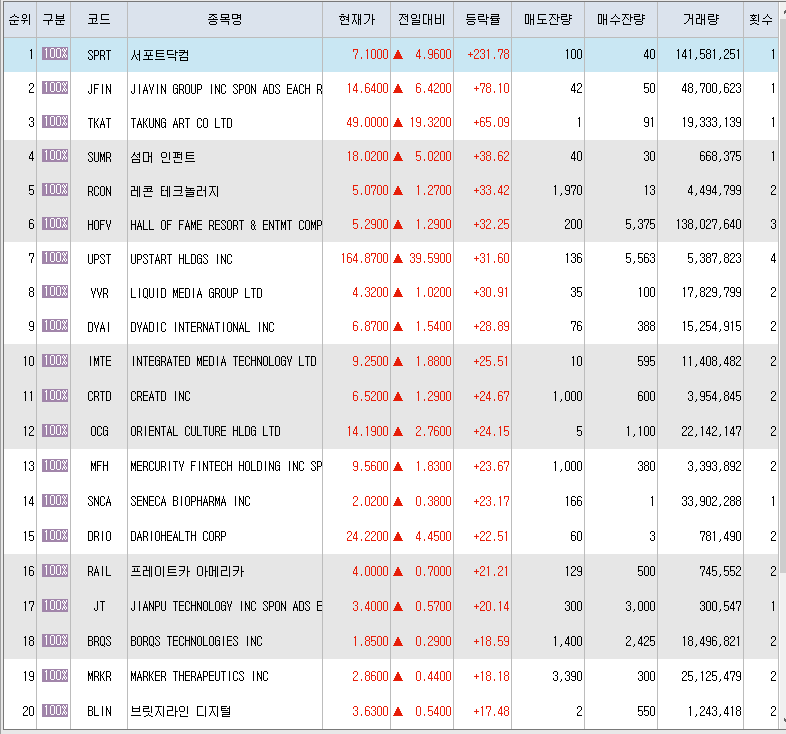Click volume 141,581,251
The image size is (786, 734).
coord(708,54)
